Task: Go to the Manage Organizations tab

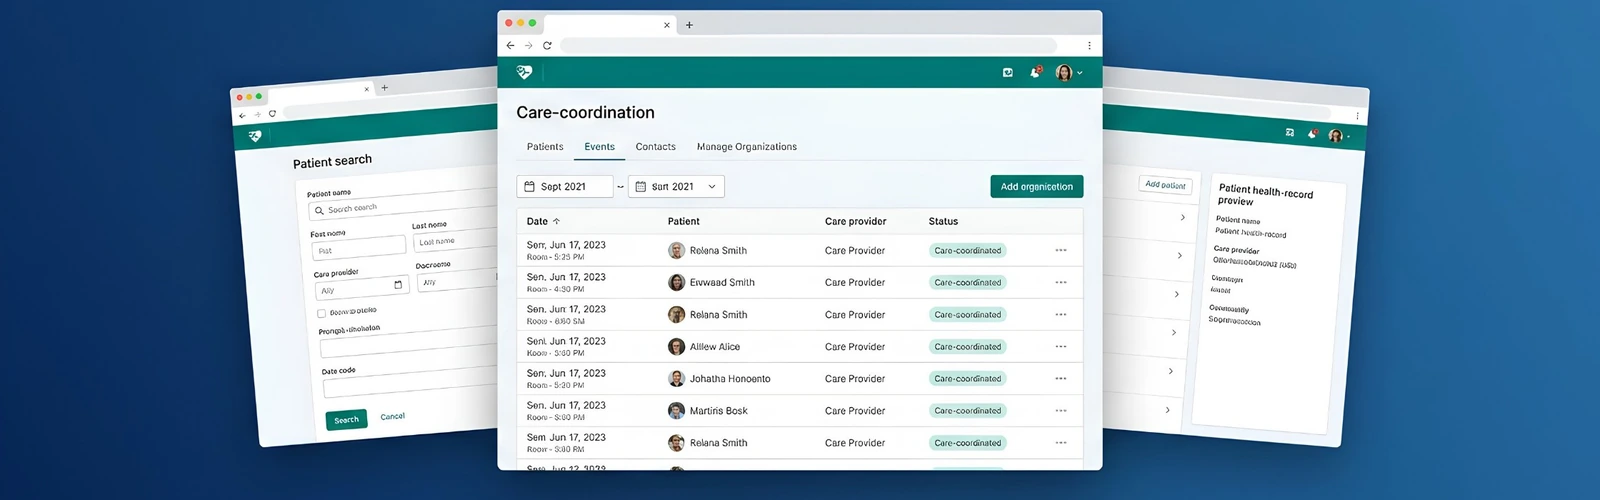Action: (747, 147)
